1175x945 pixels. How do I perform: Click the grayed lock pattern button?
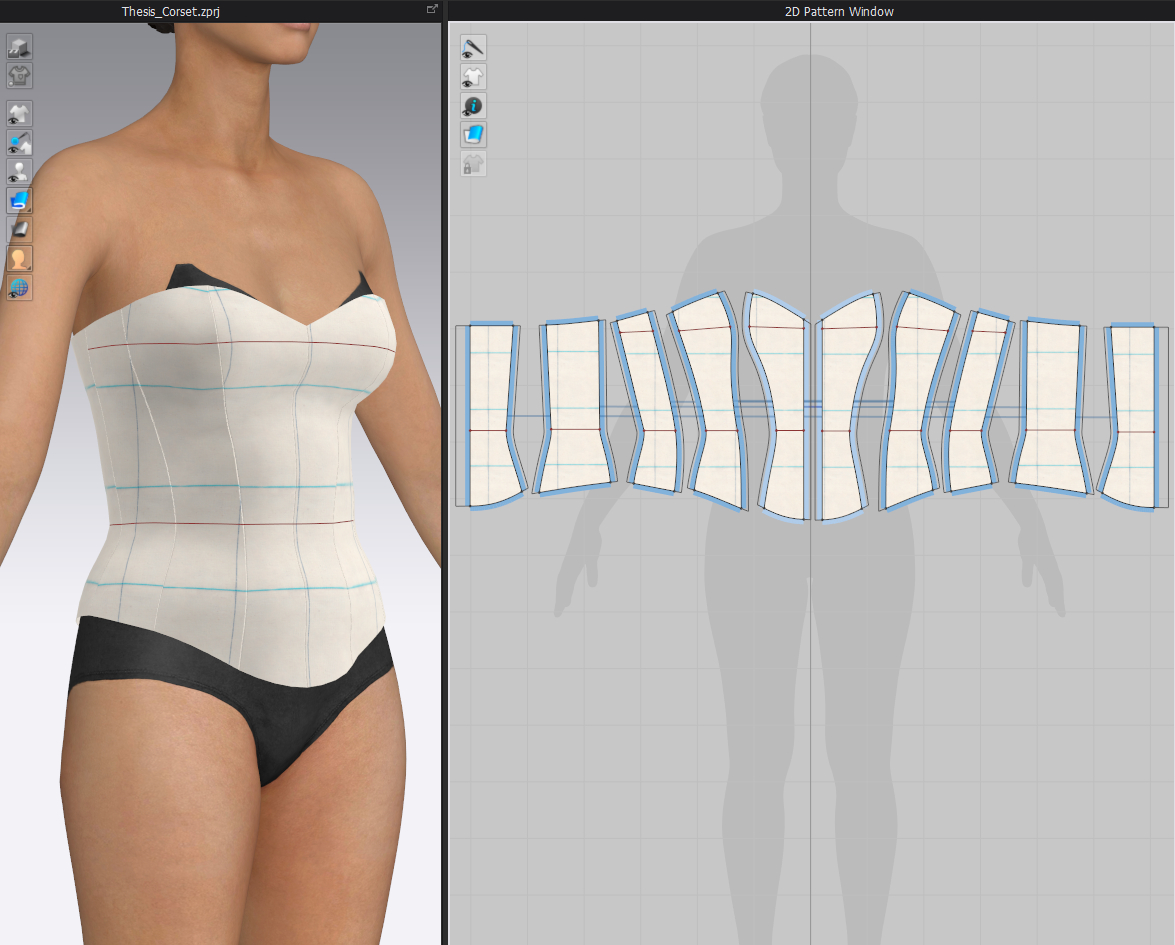tap(473, 163)
